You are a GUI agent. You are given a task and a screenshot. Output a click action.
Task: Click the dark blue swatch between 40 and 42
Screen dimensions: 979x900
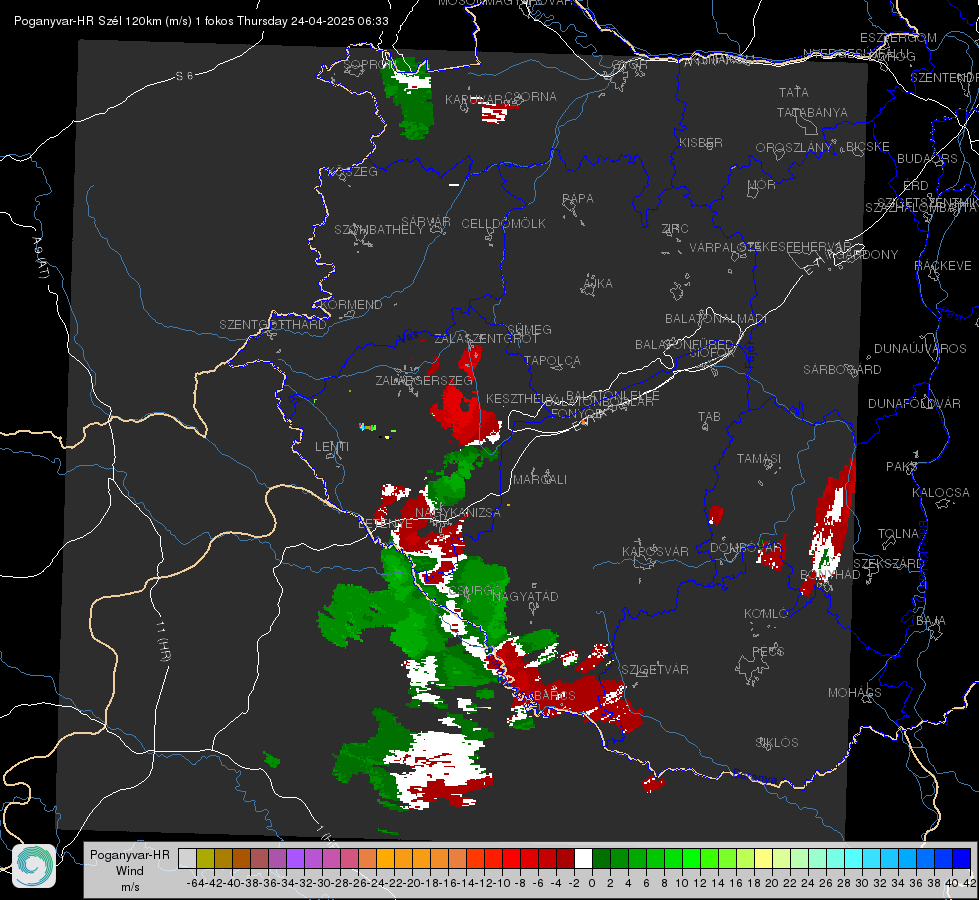962,859
